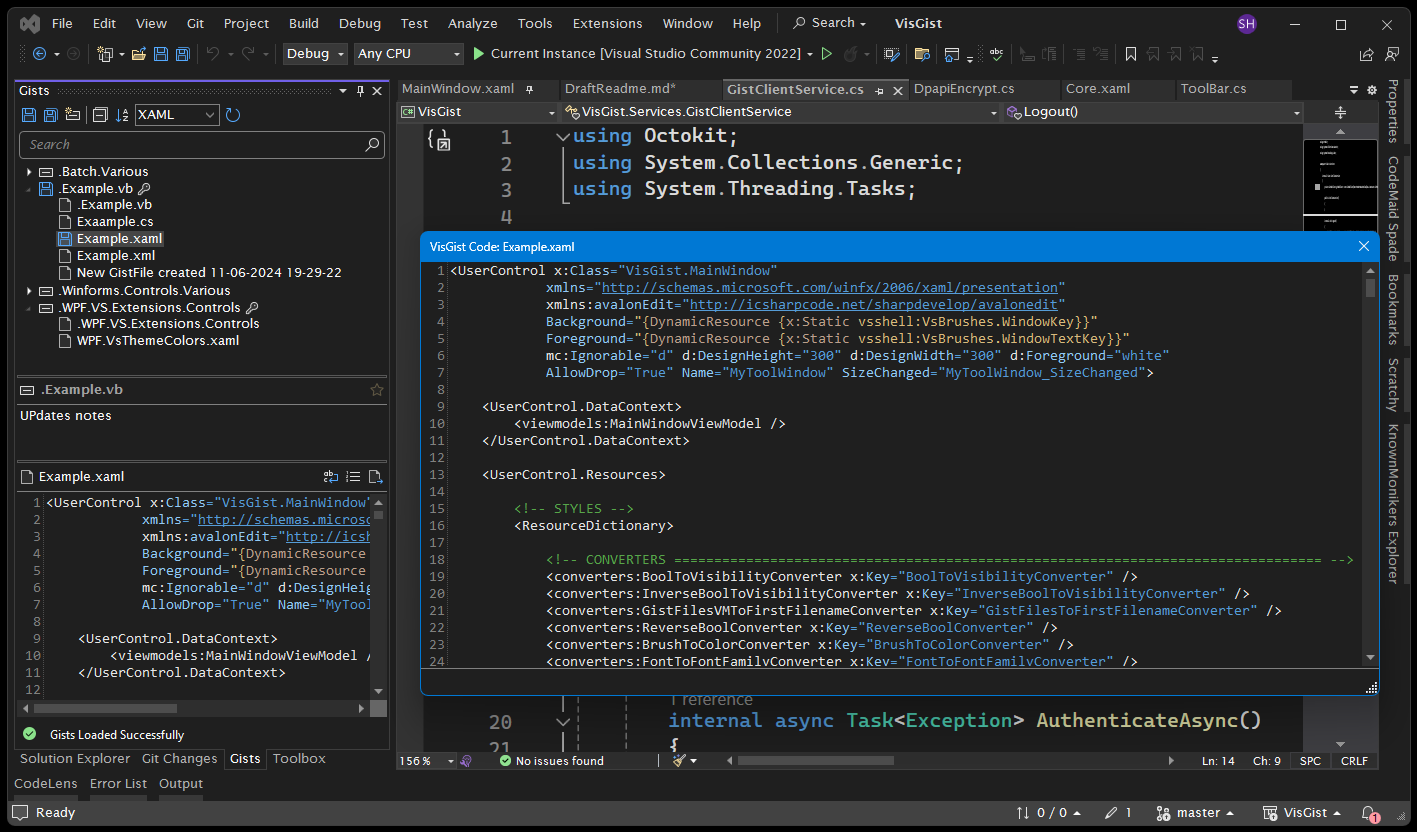Open the Analyze menu
Screen dimensions: 1417x832
pyautogui.click(x=473, y=23)
